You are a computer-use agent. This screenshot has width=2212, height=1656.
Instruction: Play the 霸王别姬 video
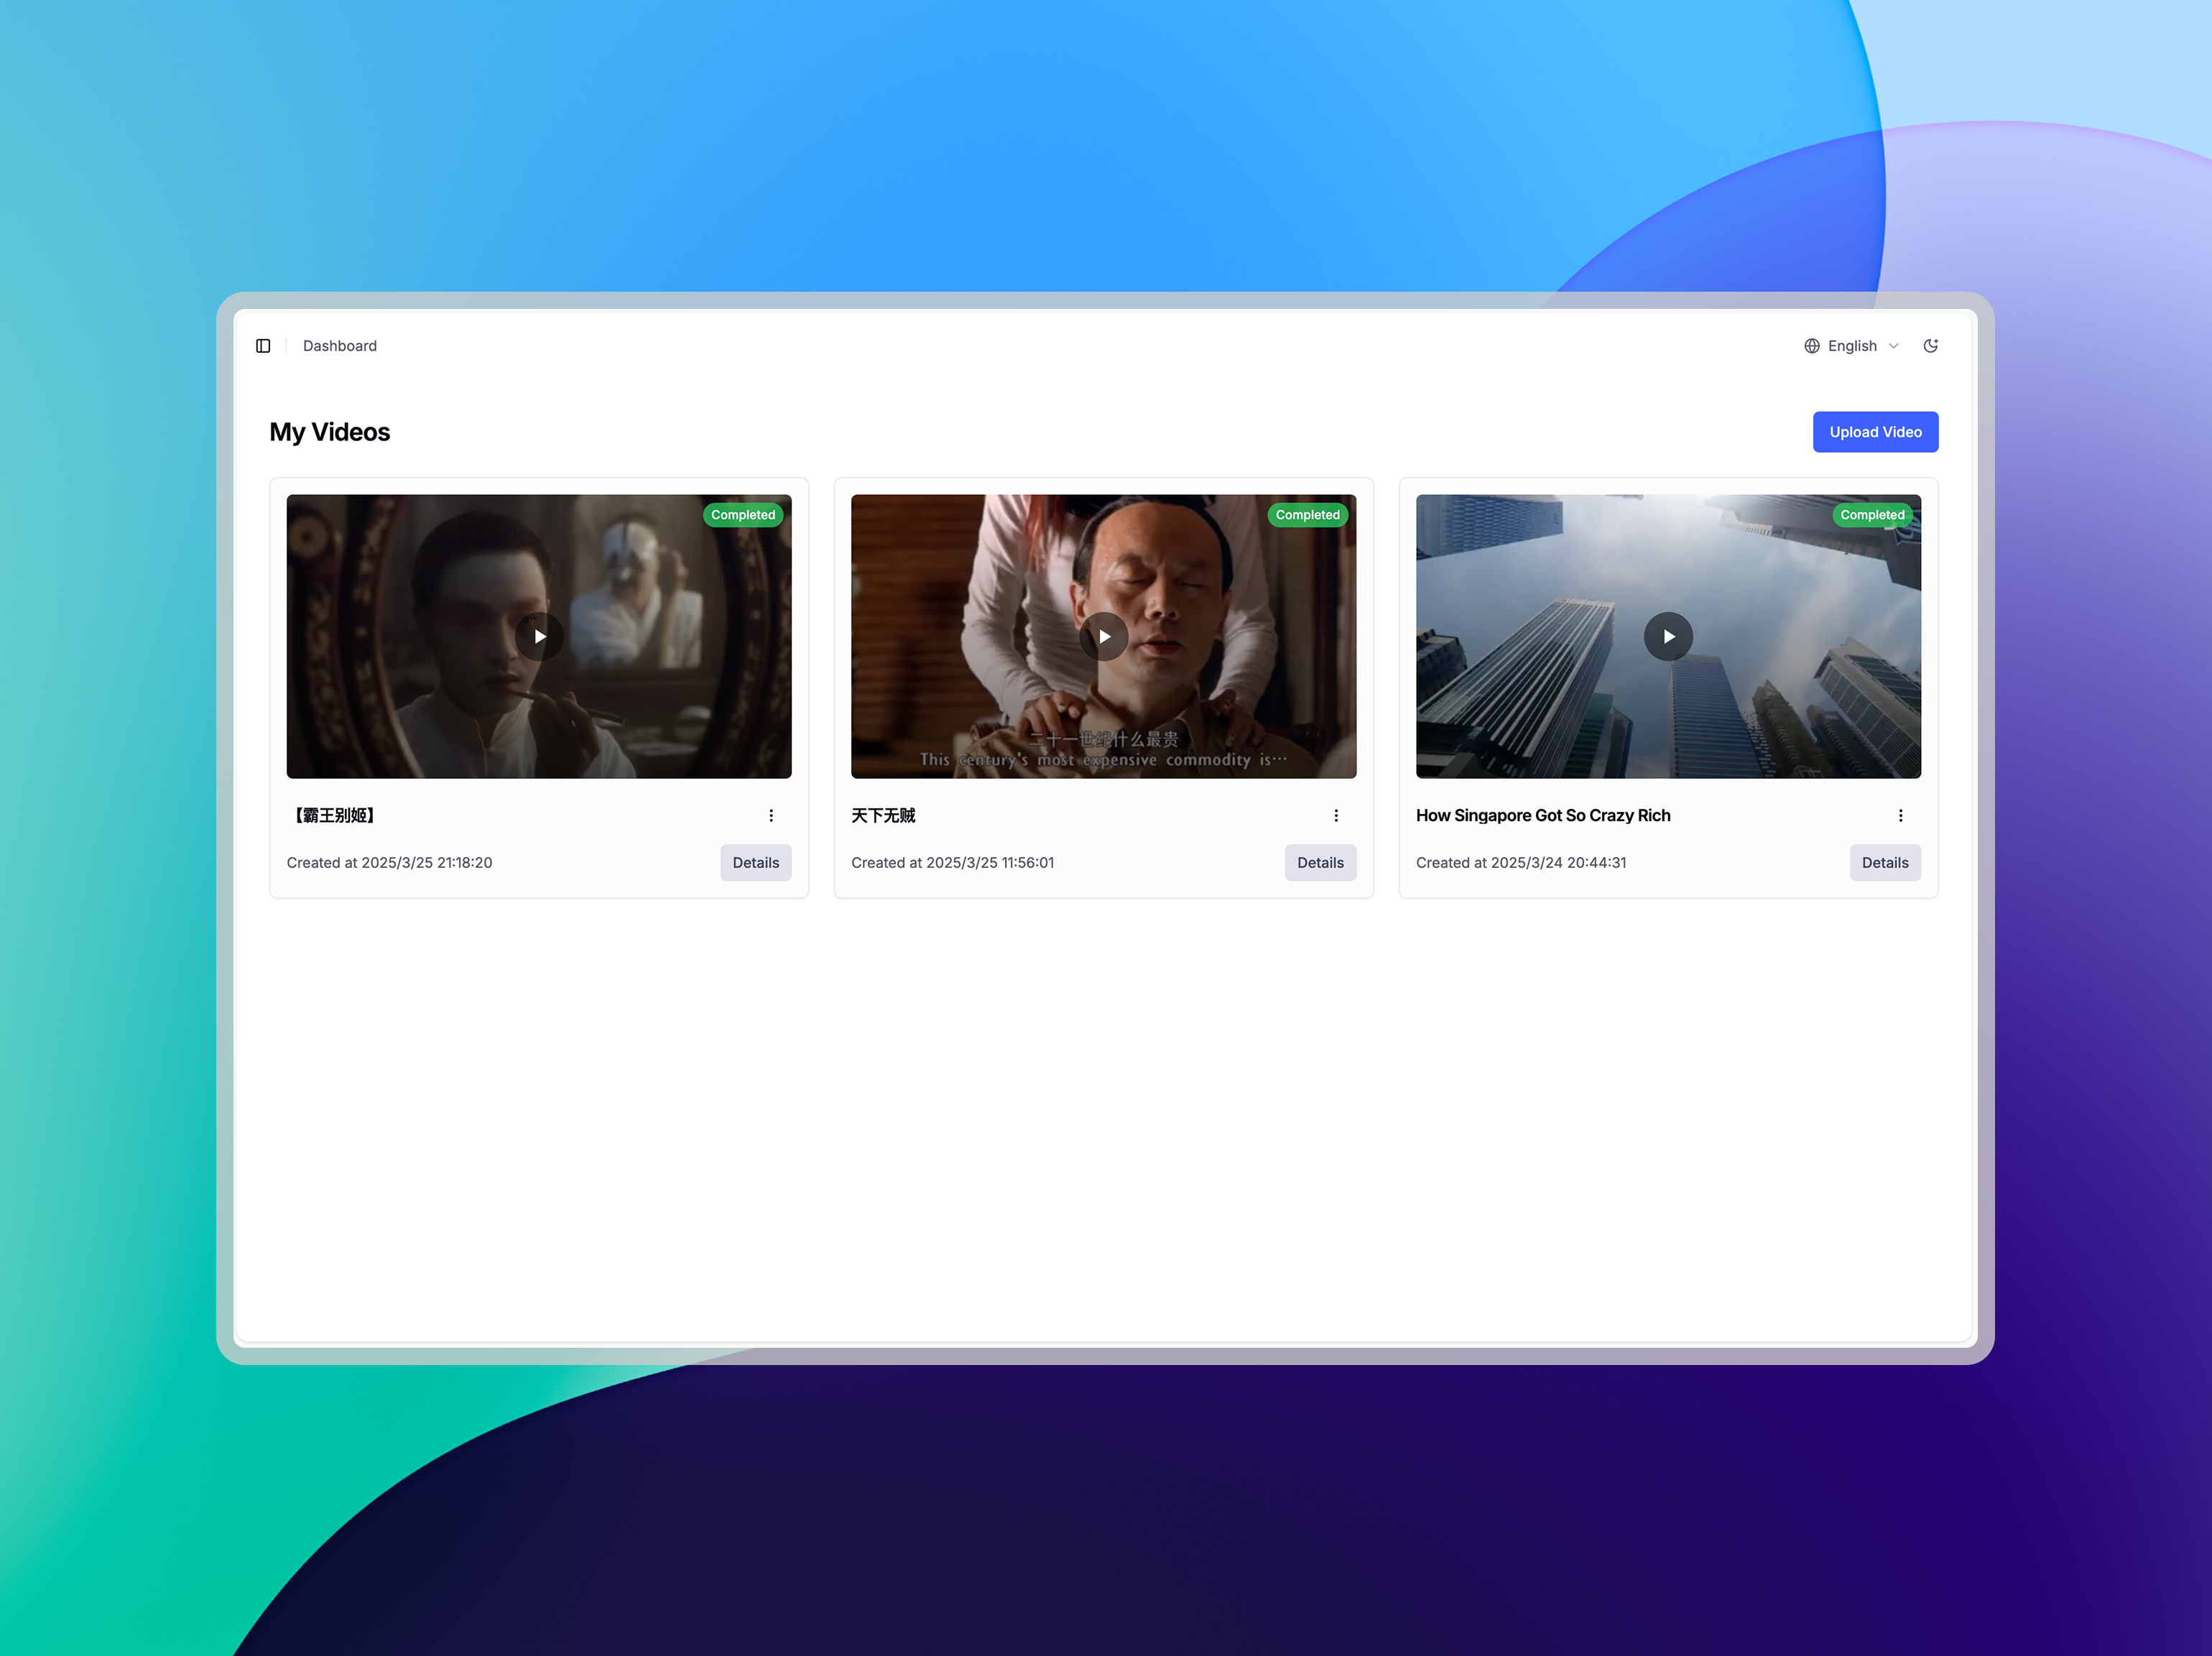click(x=539, y=637)
